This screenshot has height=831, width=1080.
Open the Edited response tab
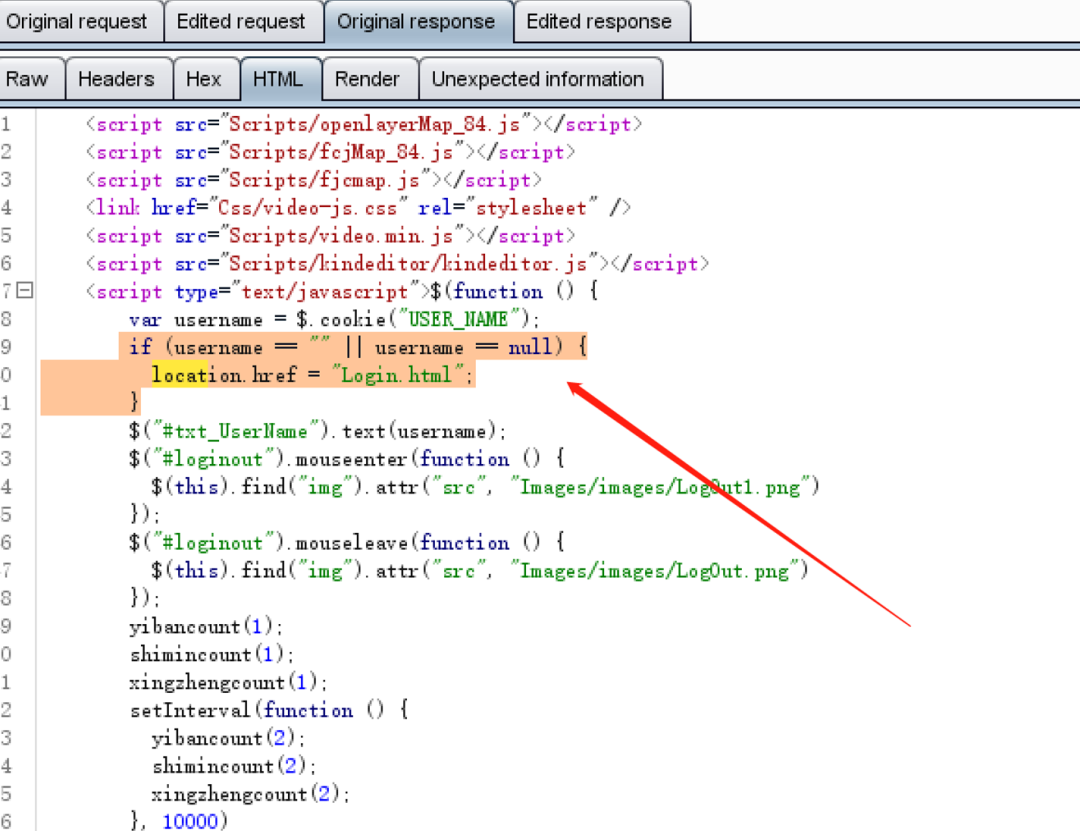point(599,21)
